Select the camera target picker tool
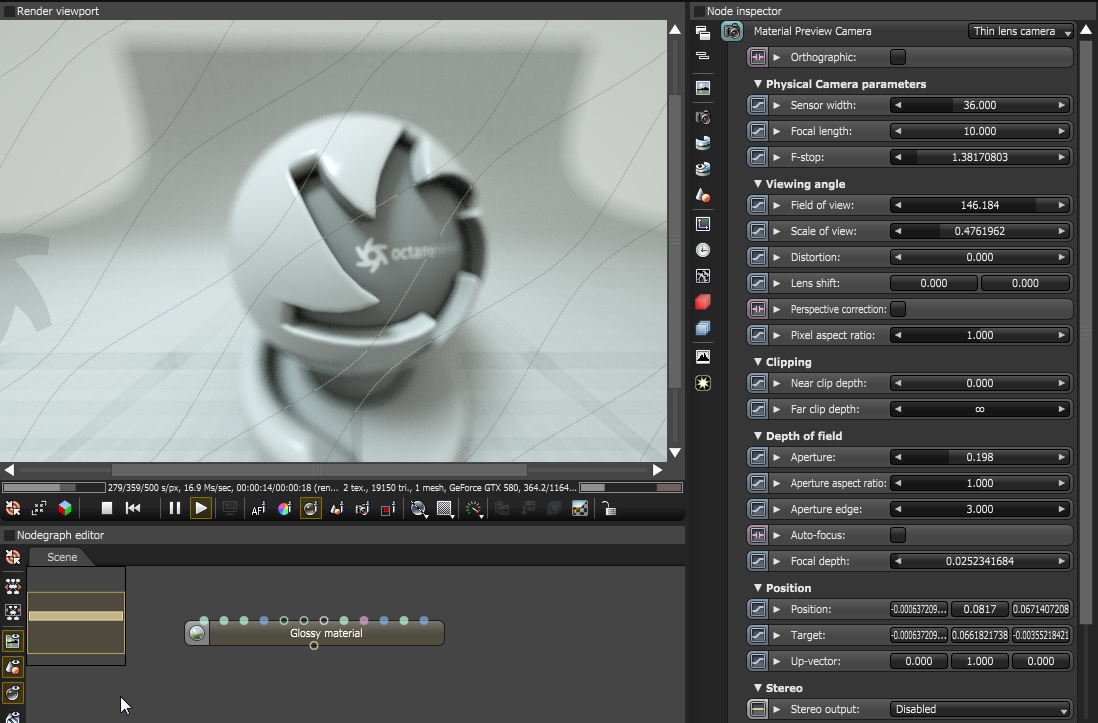The image size is (1098, 723). (x=362, y=509)
